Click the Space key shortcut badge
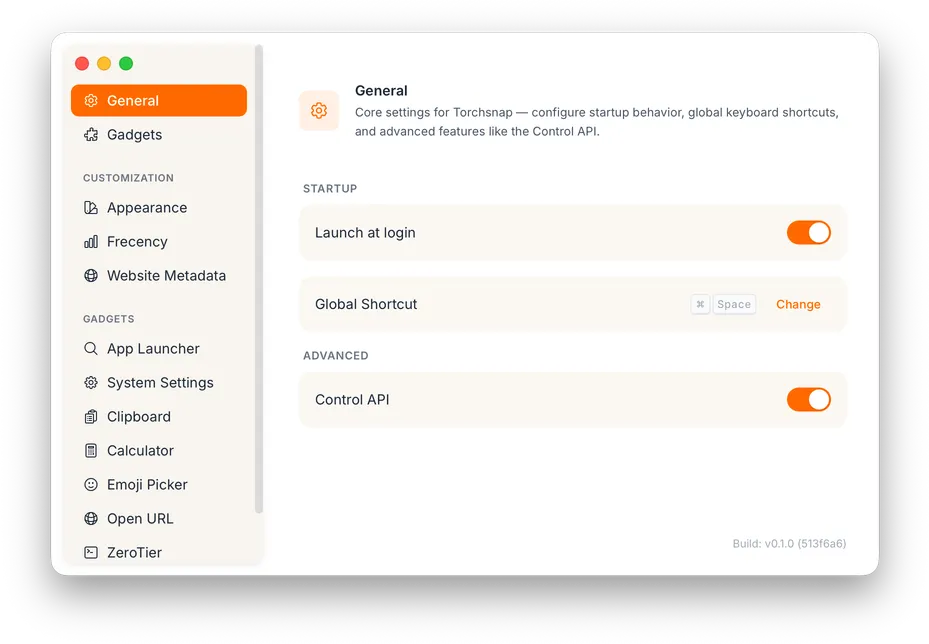 coord(734,305)
